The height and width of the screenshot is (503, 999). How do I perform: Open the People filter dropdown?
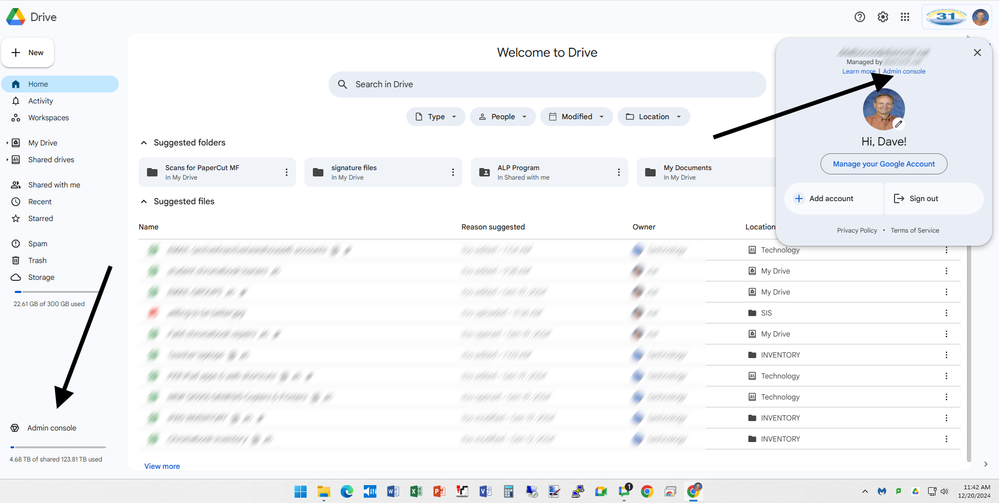point(502,117)
